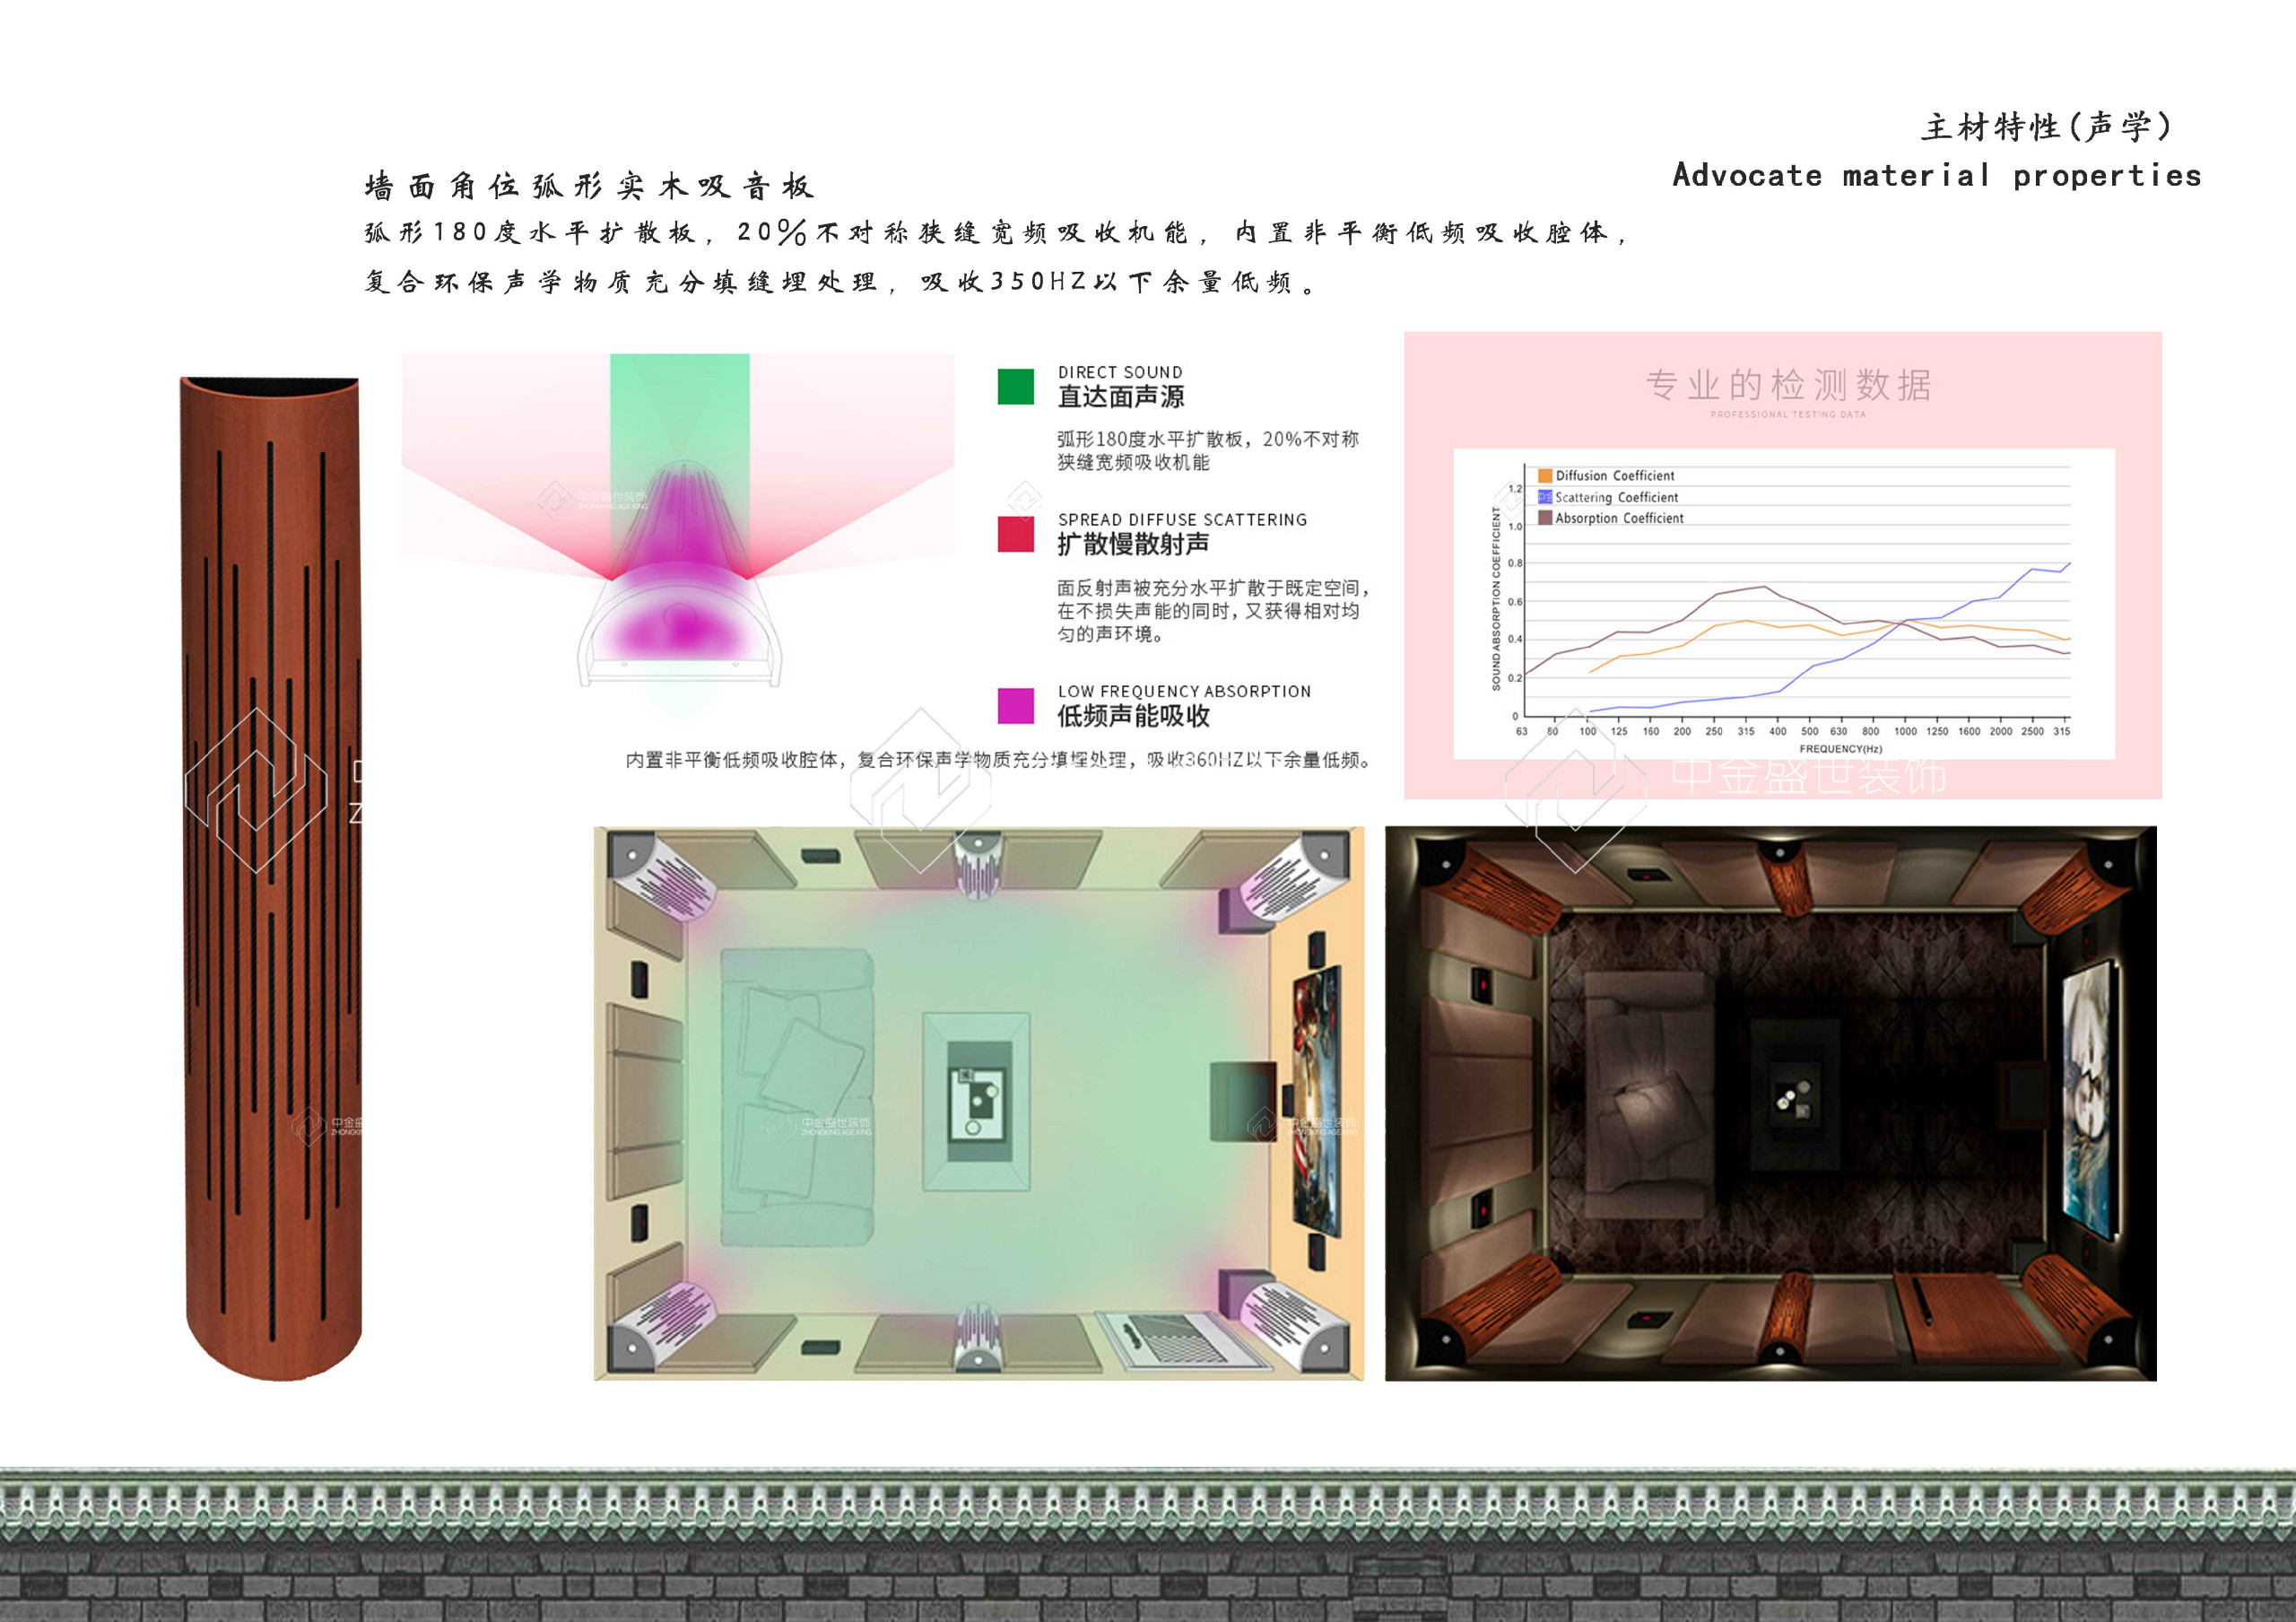Click the blue Scattering Coefficient legend marker

pos(1545,497)
